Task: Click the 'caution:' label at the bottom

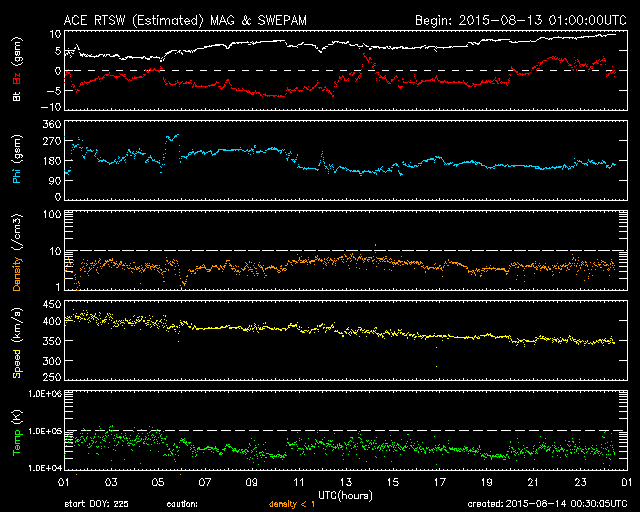Action: pyautogui.click(x=182, y=504)
